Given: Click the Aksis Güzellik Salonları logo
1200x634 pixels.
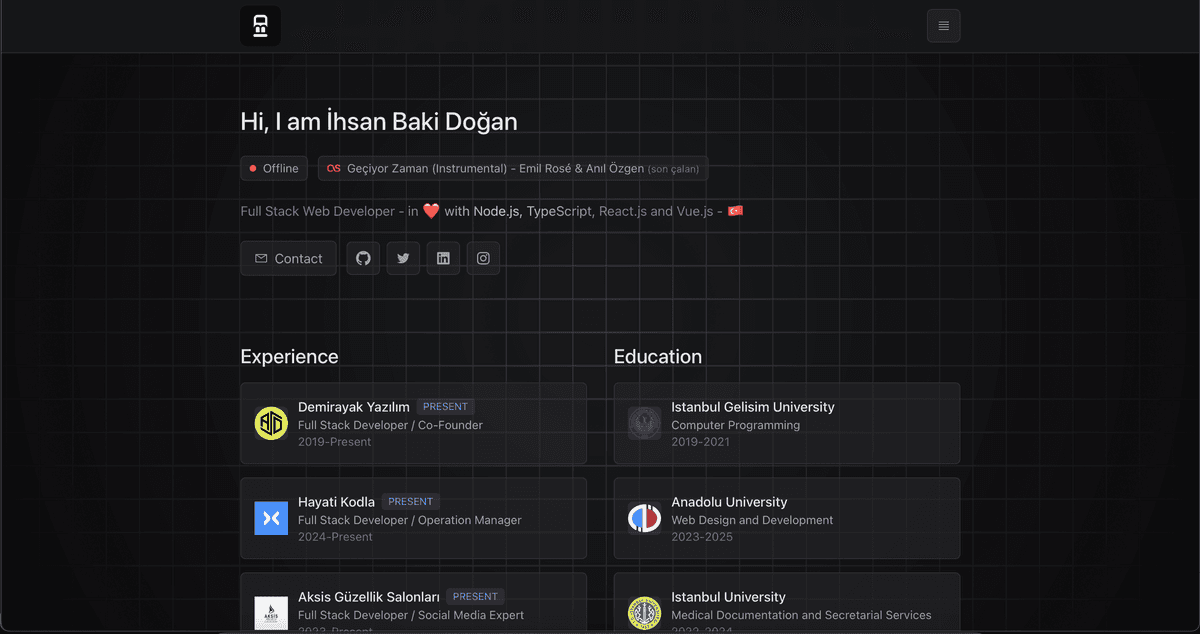Looking at the screenshot, I should click(271, 612).
